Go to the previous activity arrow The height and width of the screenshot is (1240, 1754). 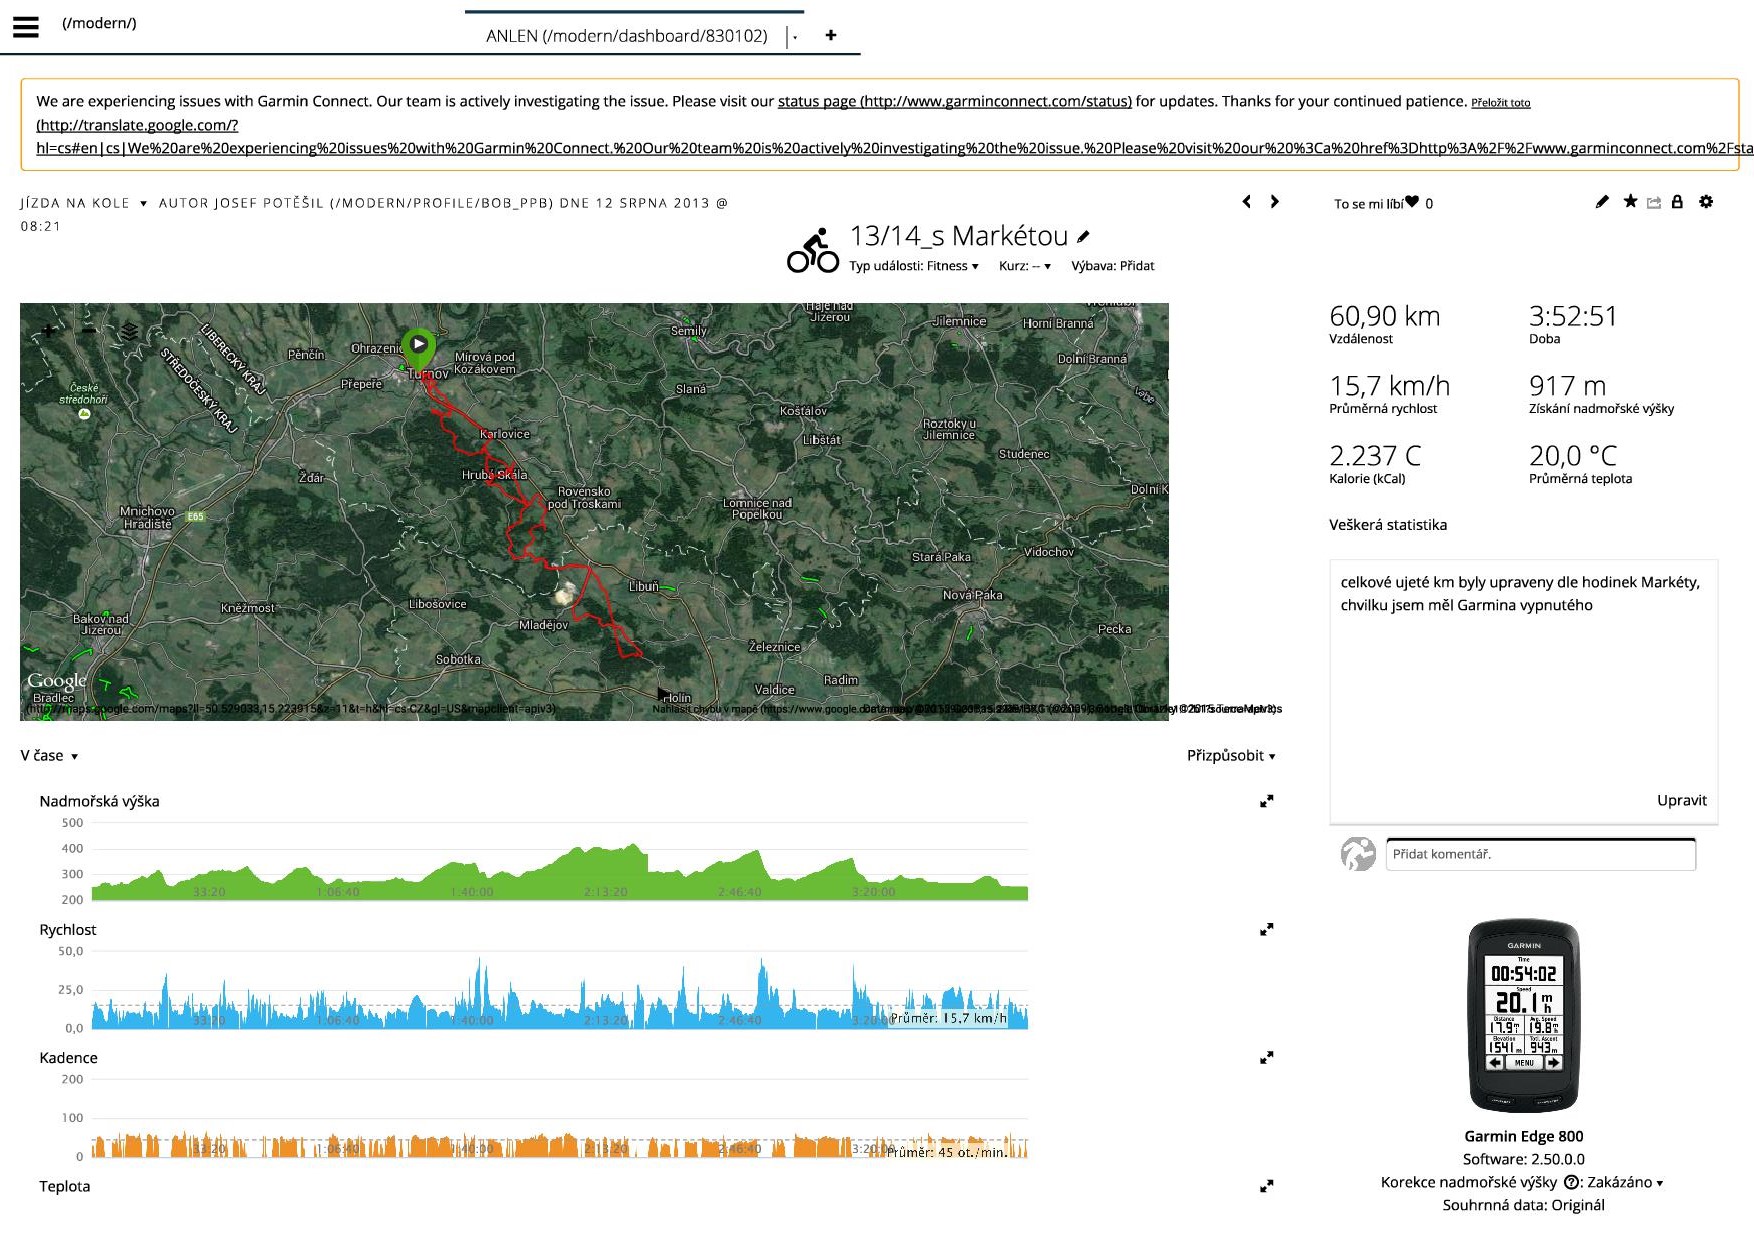click(1246, 202)
